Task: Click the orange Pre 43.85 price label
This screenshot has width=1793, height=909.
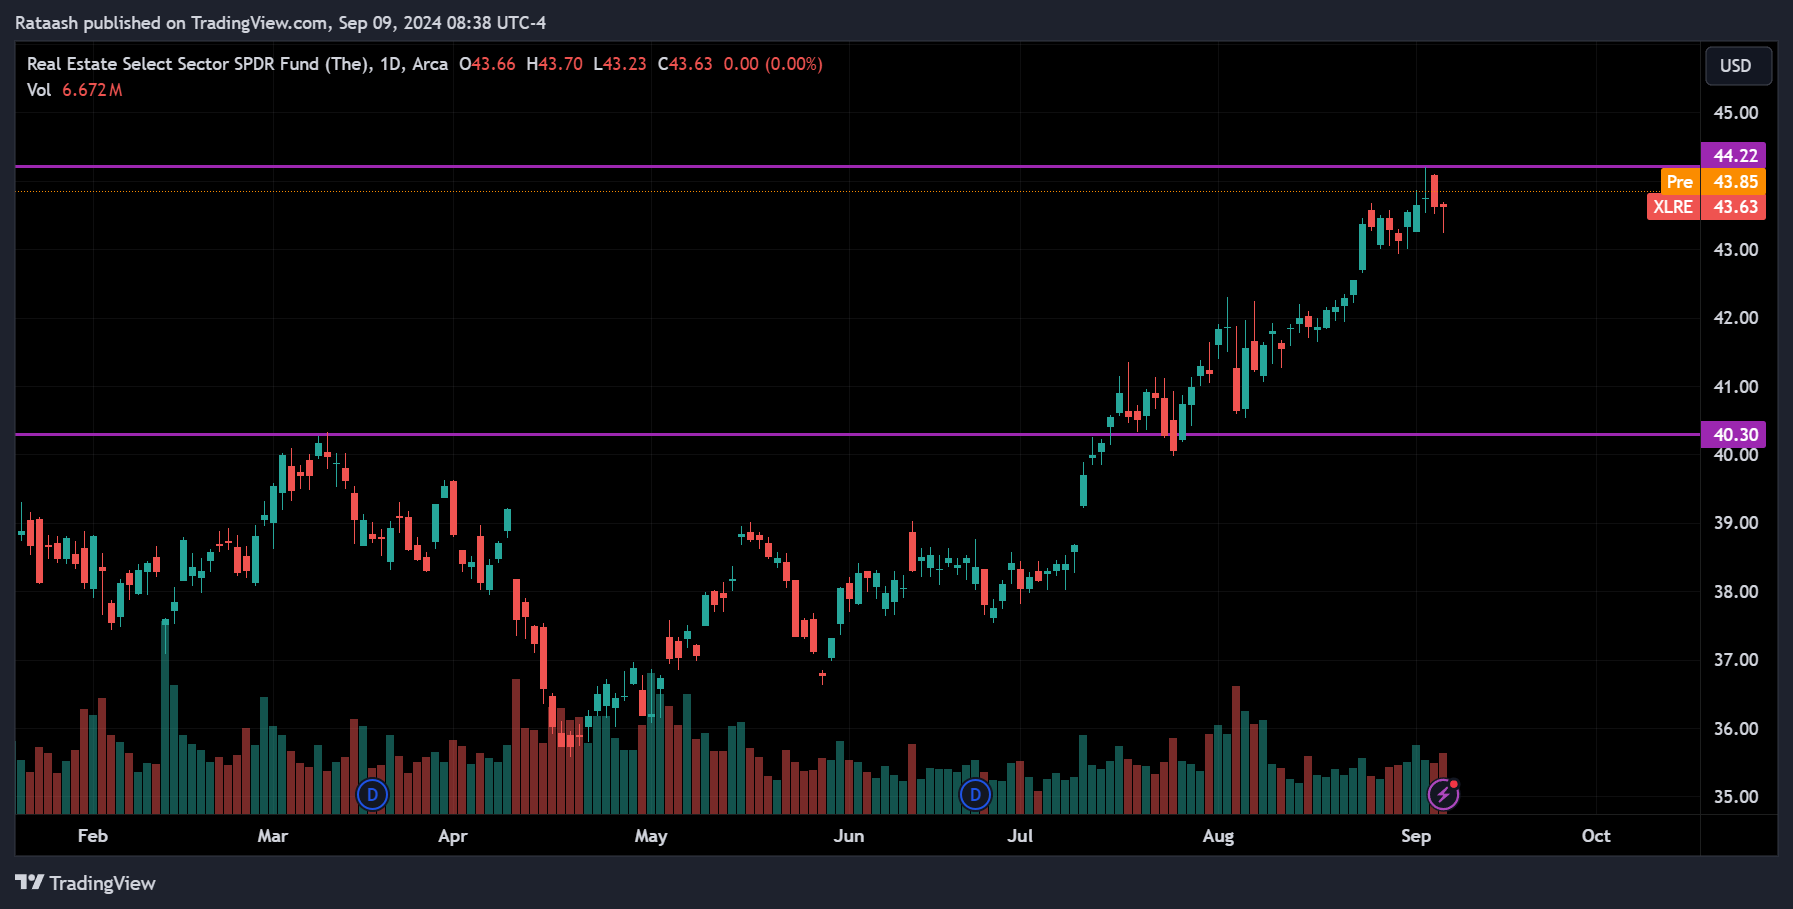Action: tap(1713, 181)
